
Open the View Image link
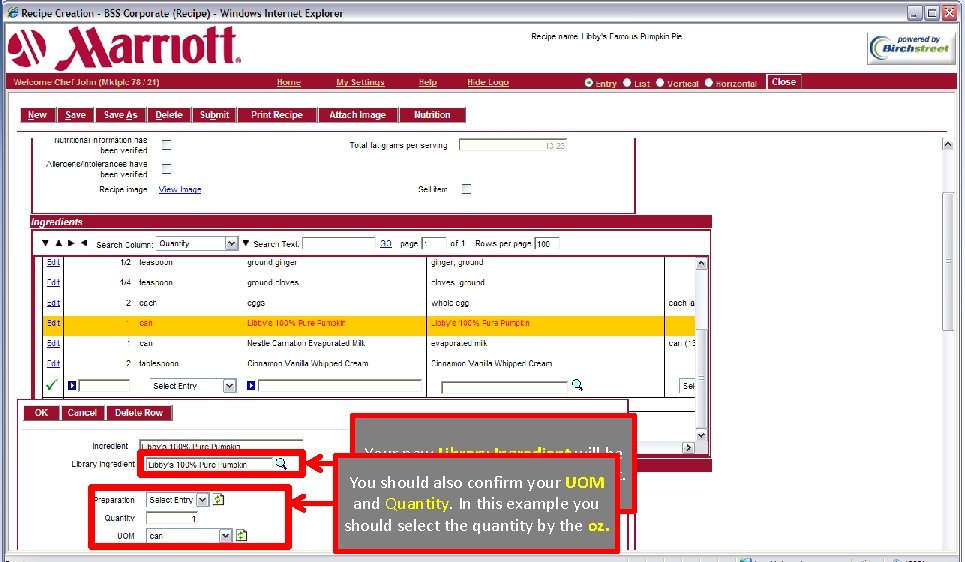pyautogui.click(x=180, y=190)
